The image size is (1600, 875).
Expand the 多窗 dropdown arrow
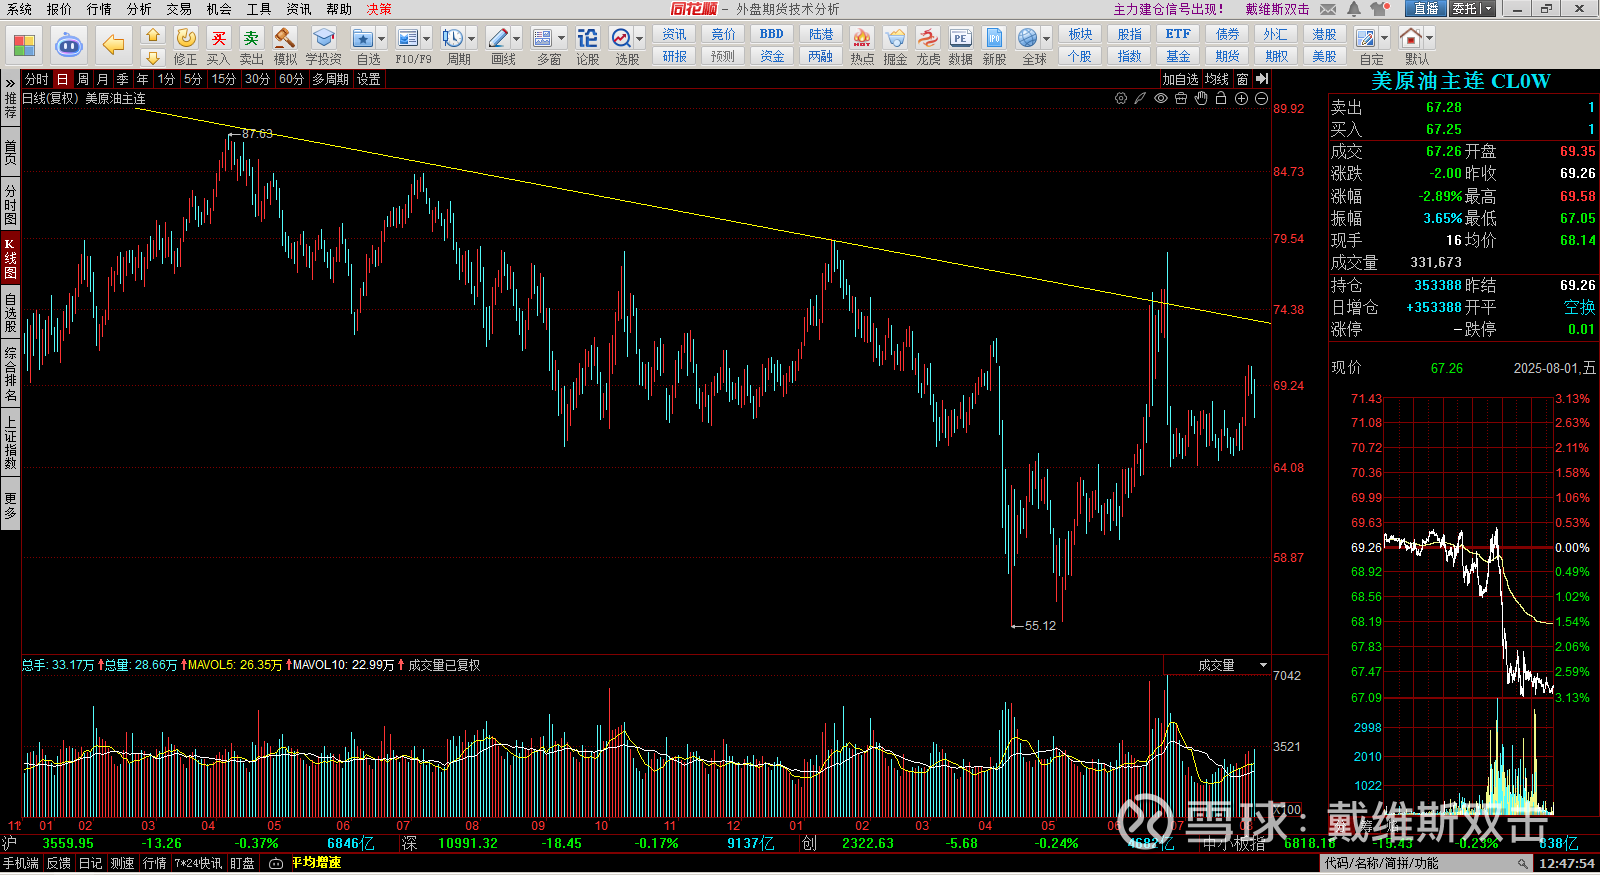tap(562, 39)
